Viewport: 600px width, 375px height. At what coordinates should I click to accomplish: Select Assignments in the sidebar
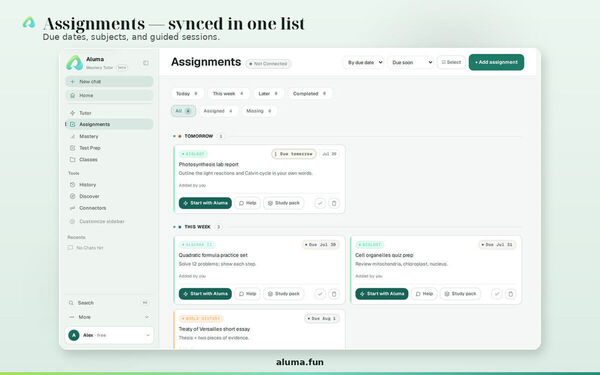tap(109, 124)
